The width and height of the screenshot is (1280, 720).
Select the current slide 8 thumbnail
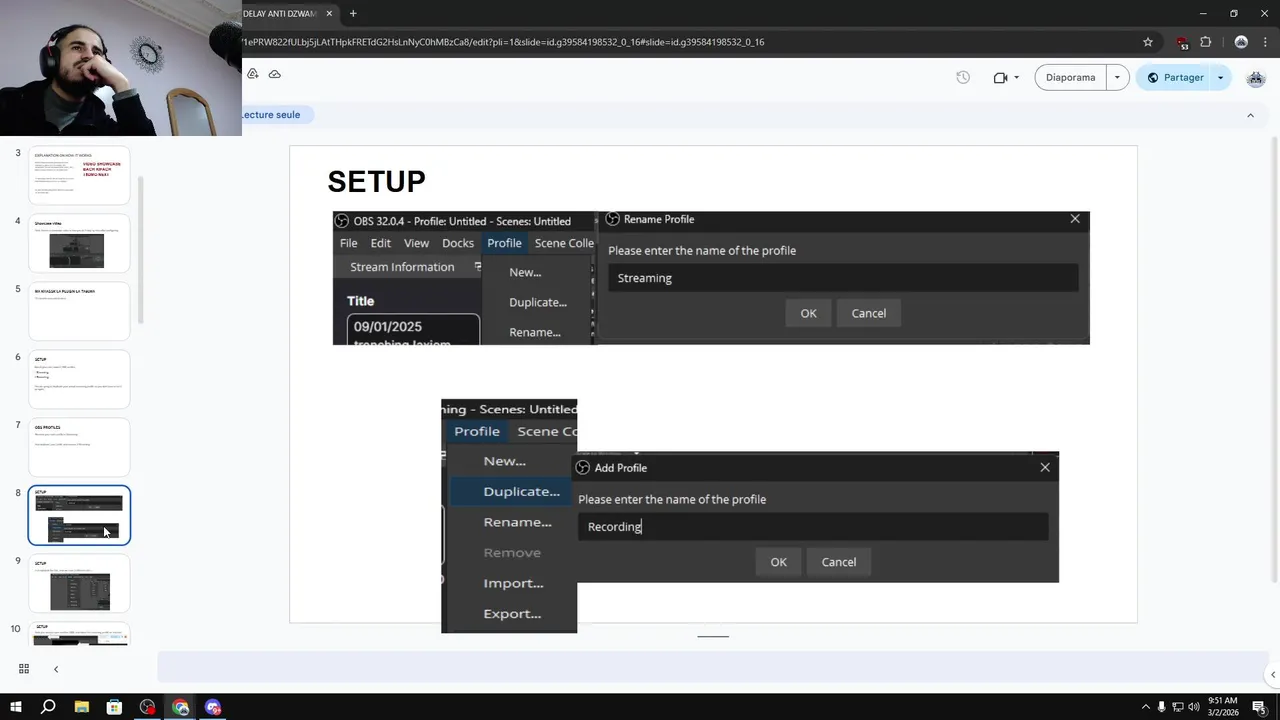79,515
